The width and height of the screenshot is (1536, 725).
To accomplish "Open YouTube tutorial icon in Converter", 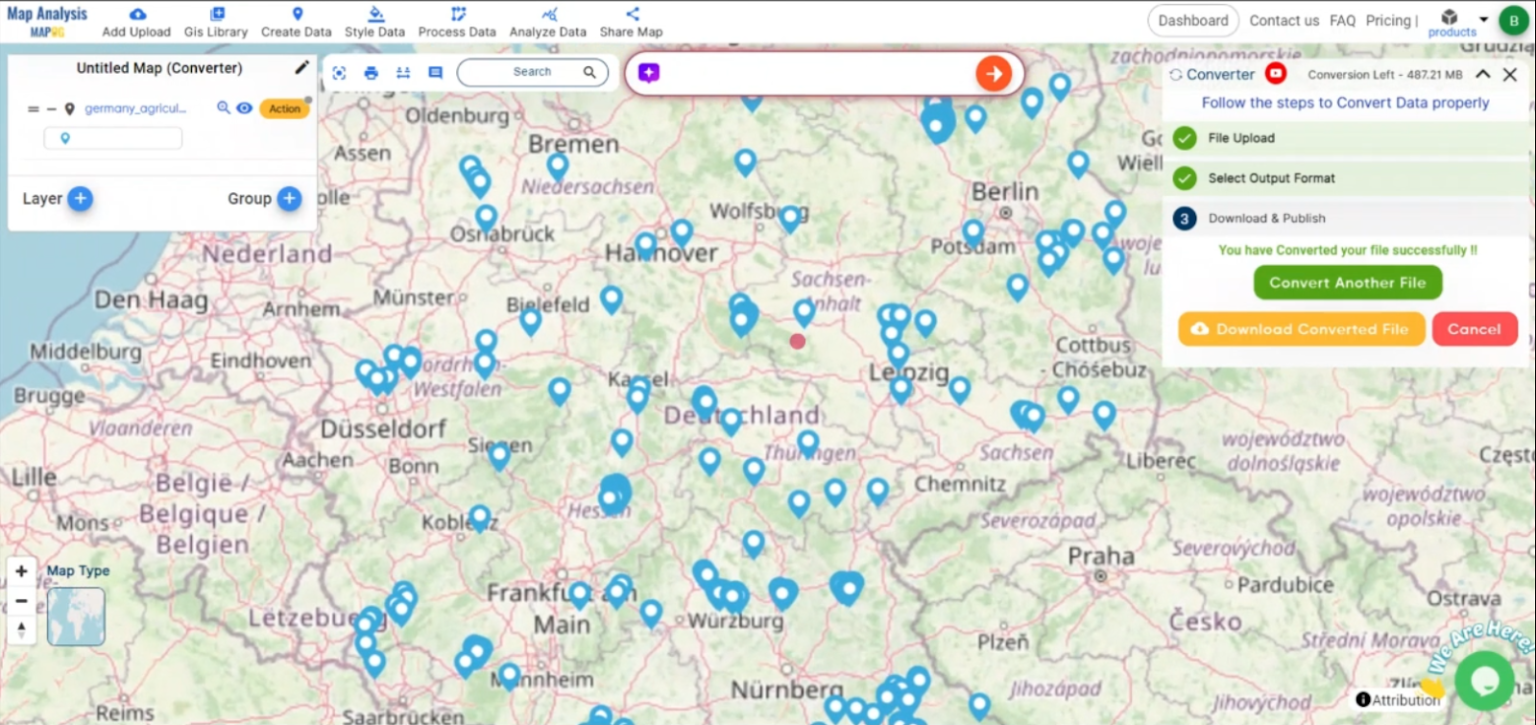I will [x=1275, y=74].
